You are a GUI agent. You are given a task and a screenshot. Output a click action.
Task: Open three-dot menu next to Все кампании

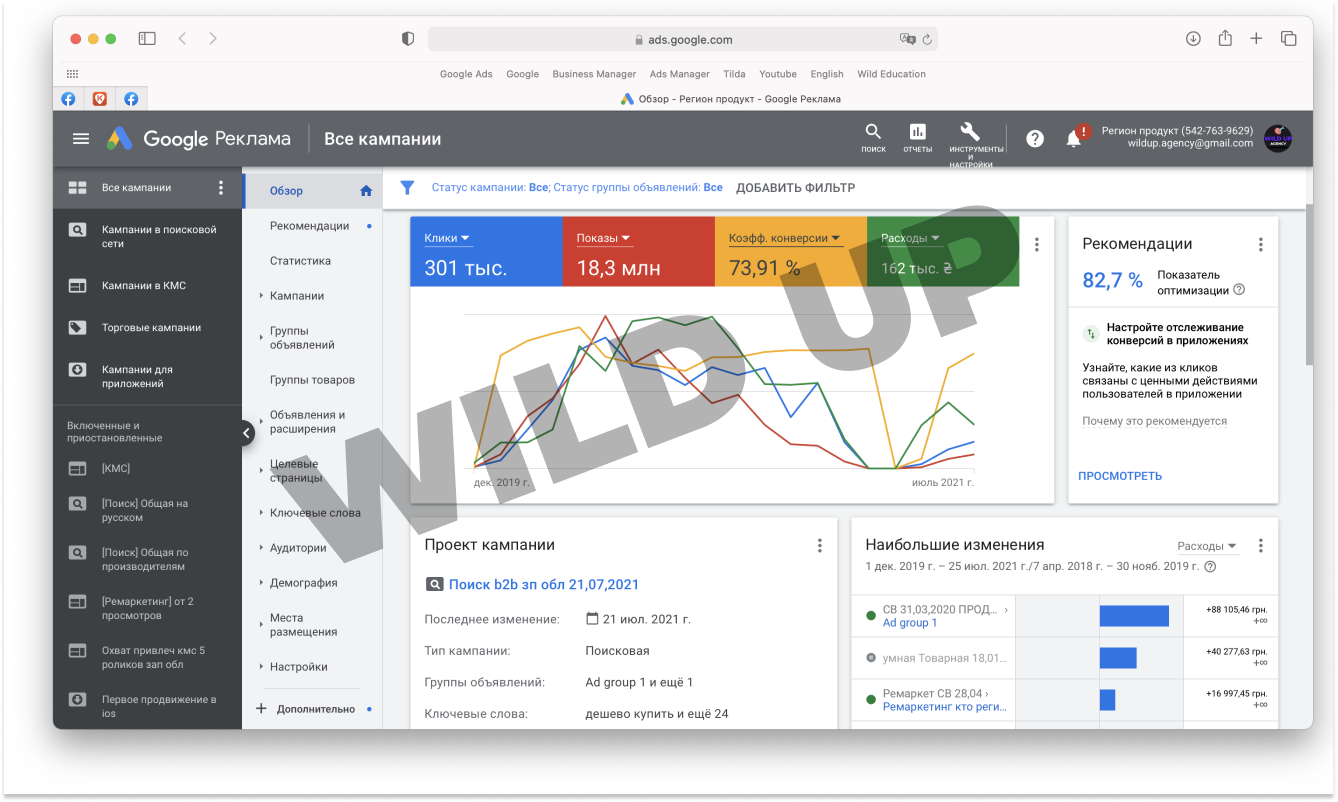pyautogui.click(x=221, y=188)
